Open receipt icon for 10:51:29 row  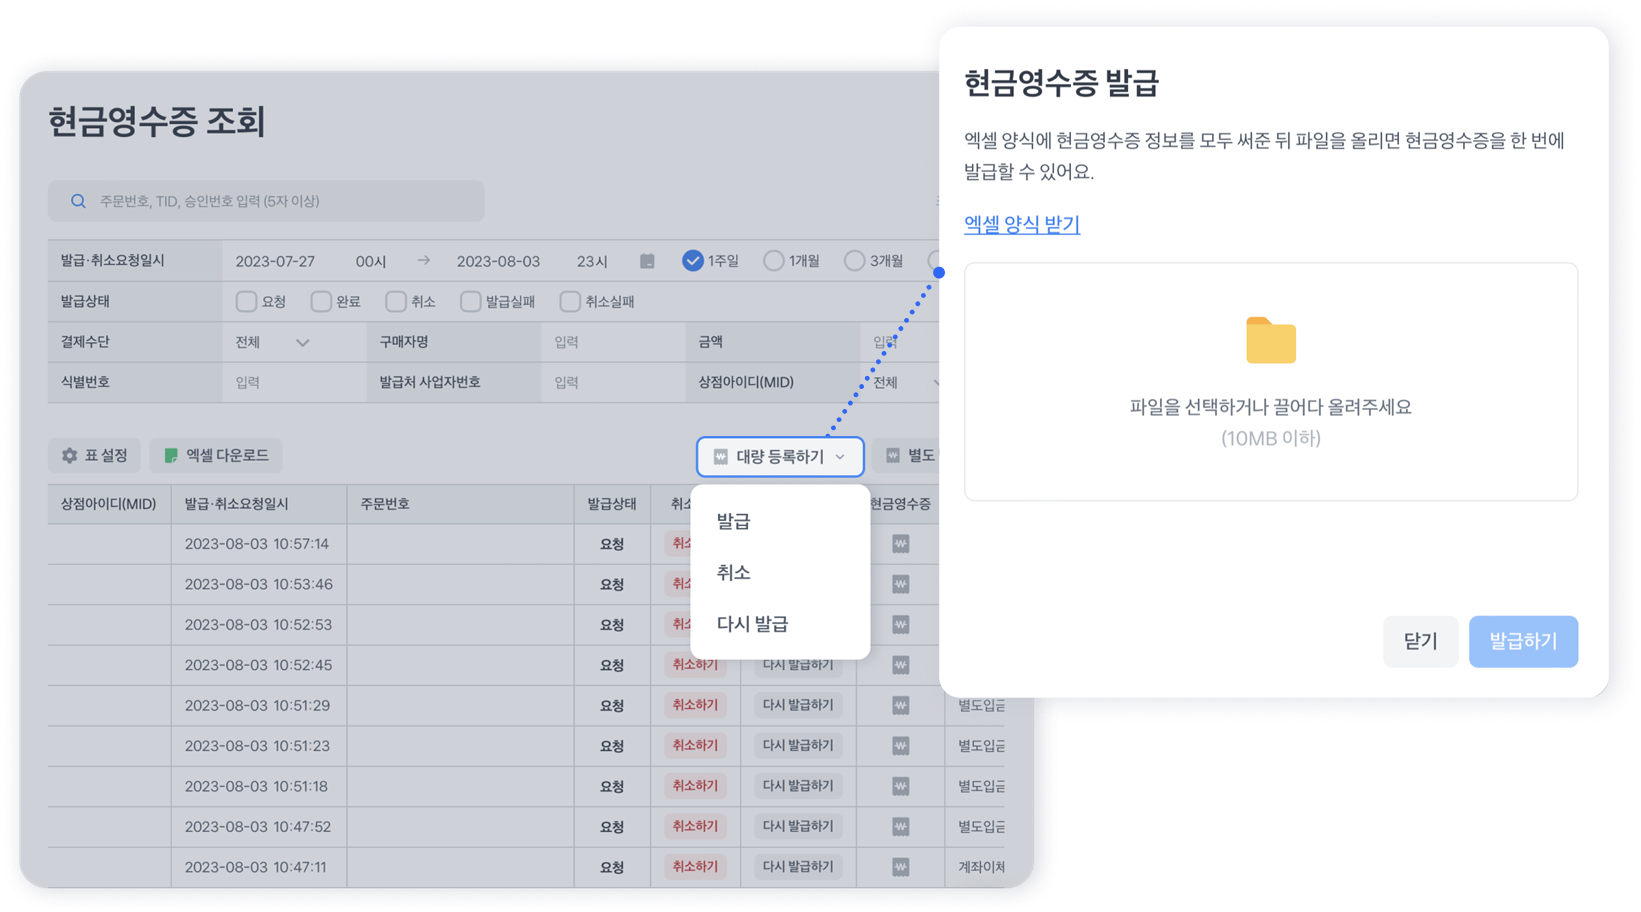[900, 706]
